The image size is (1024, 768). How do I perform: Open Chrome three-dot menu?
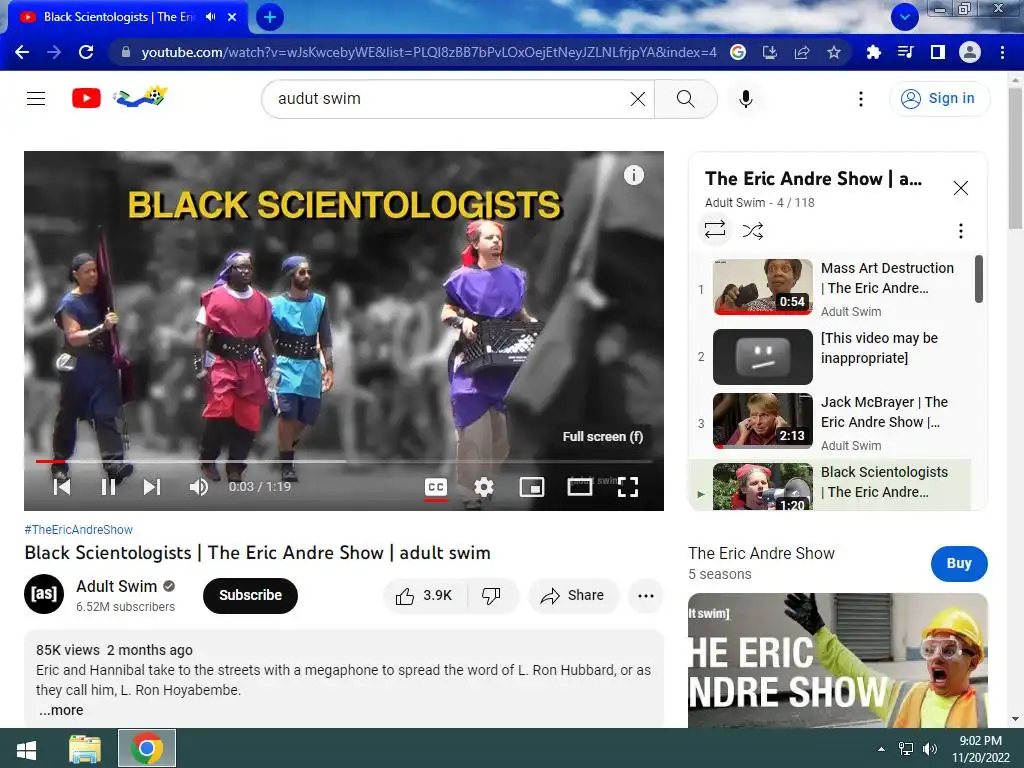[1002, 52]
